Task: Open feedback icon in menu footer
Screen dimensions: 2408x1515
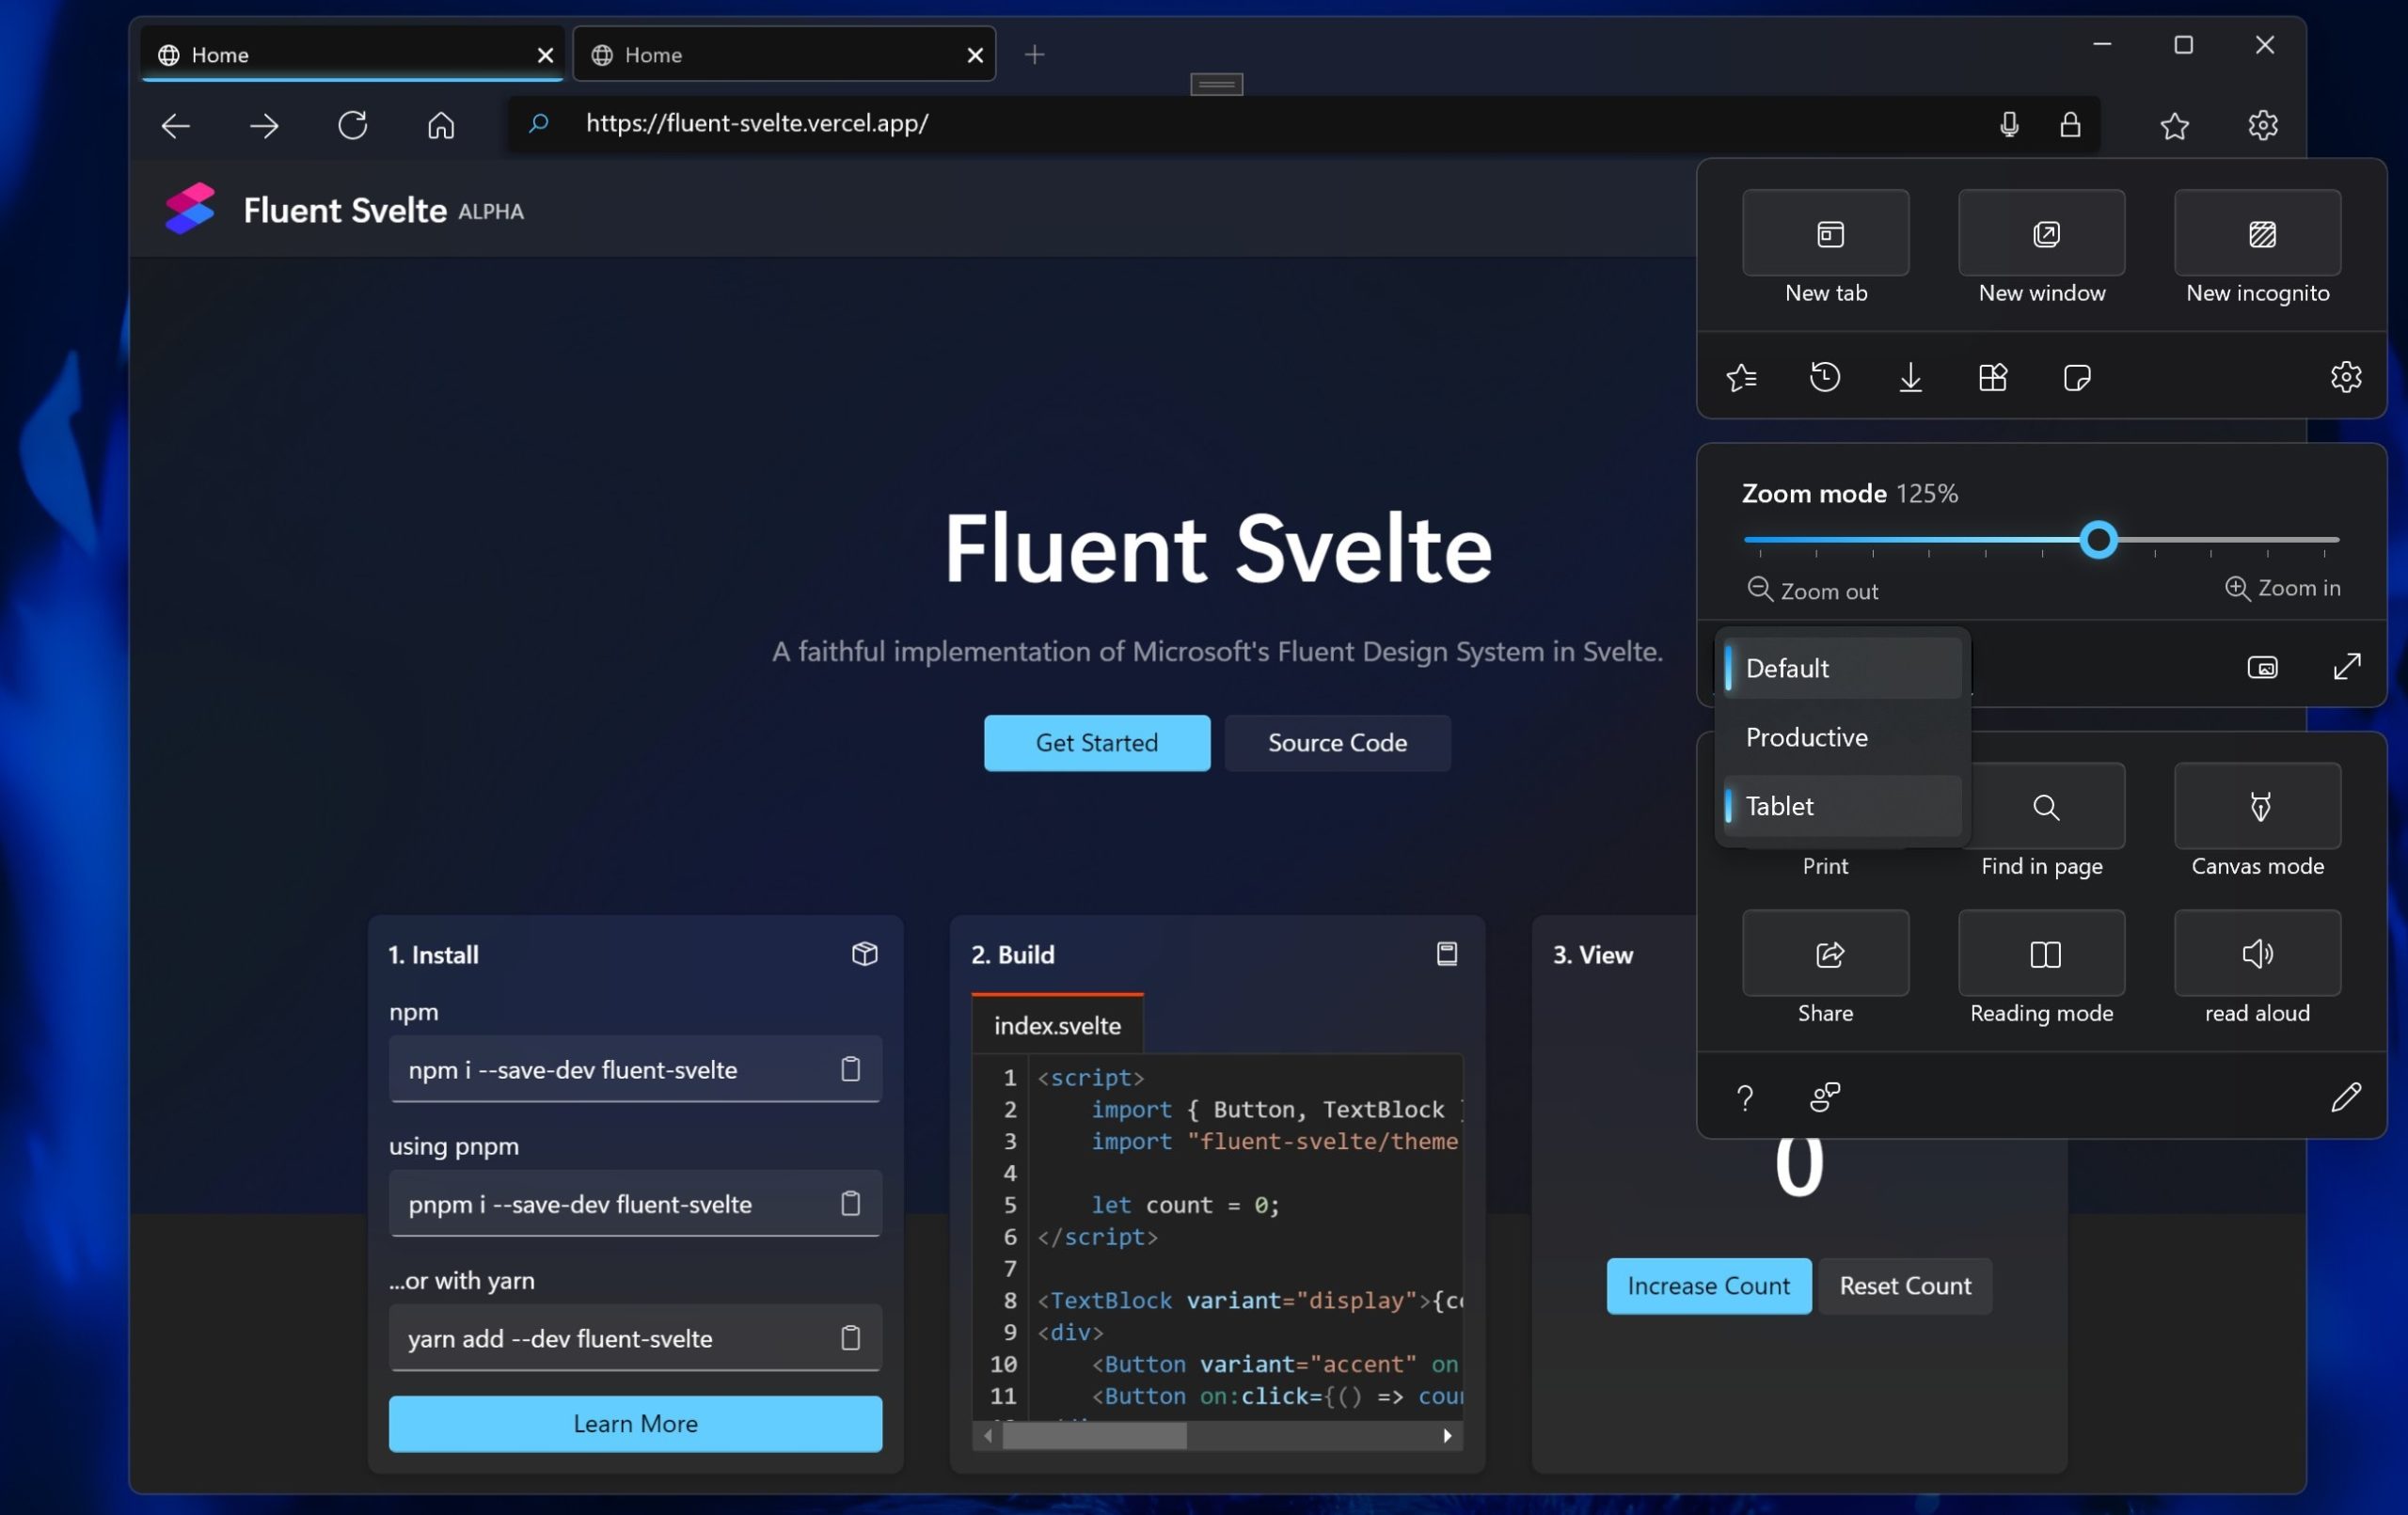Action: click(x=1825, y=1097)
